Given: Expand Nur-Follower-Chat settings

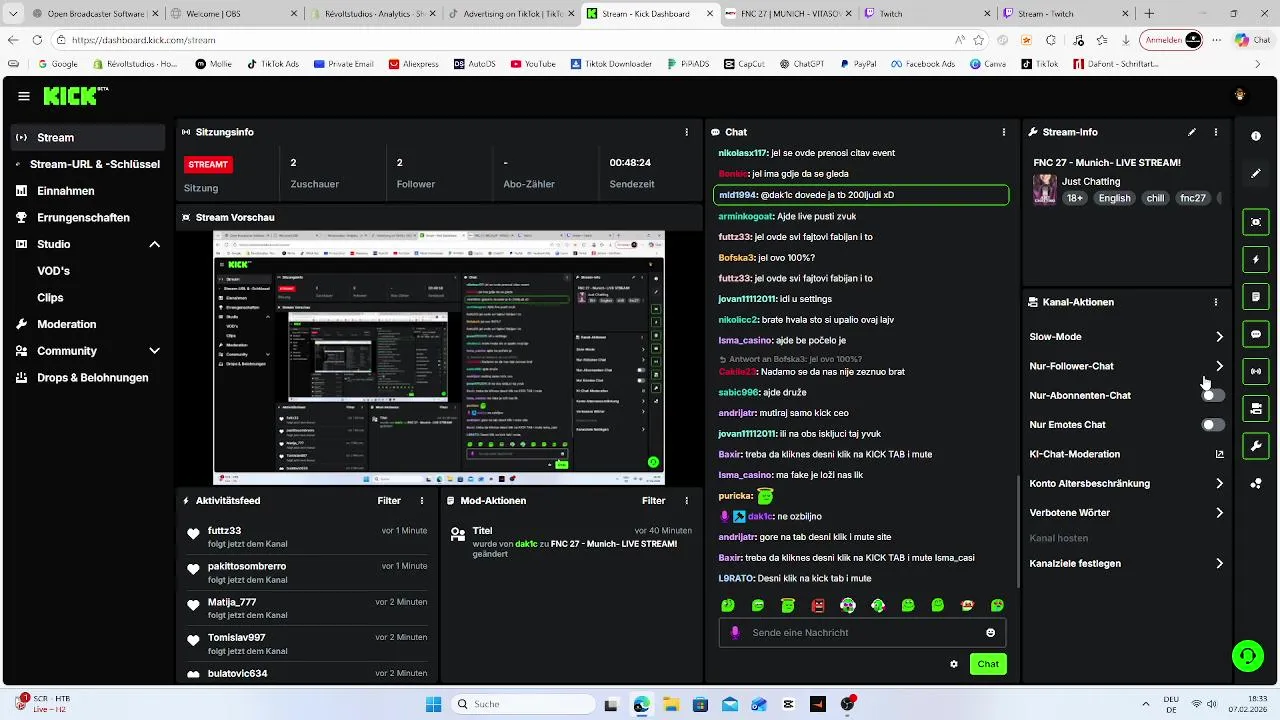Looking at the screenshot, I should click(x=1219, y=366).
